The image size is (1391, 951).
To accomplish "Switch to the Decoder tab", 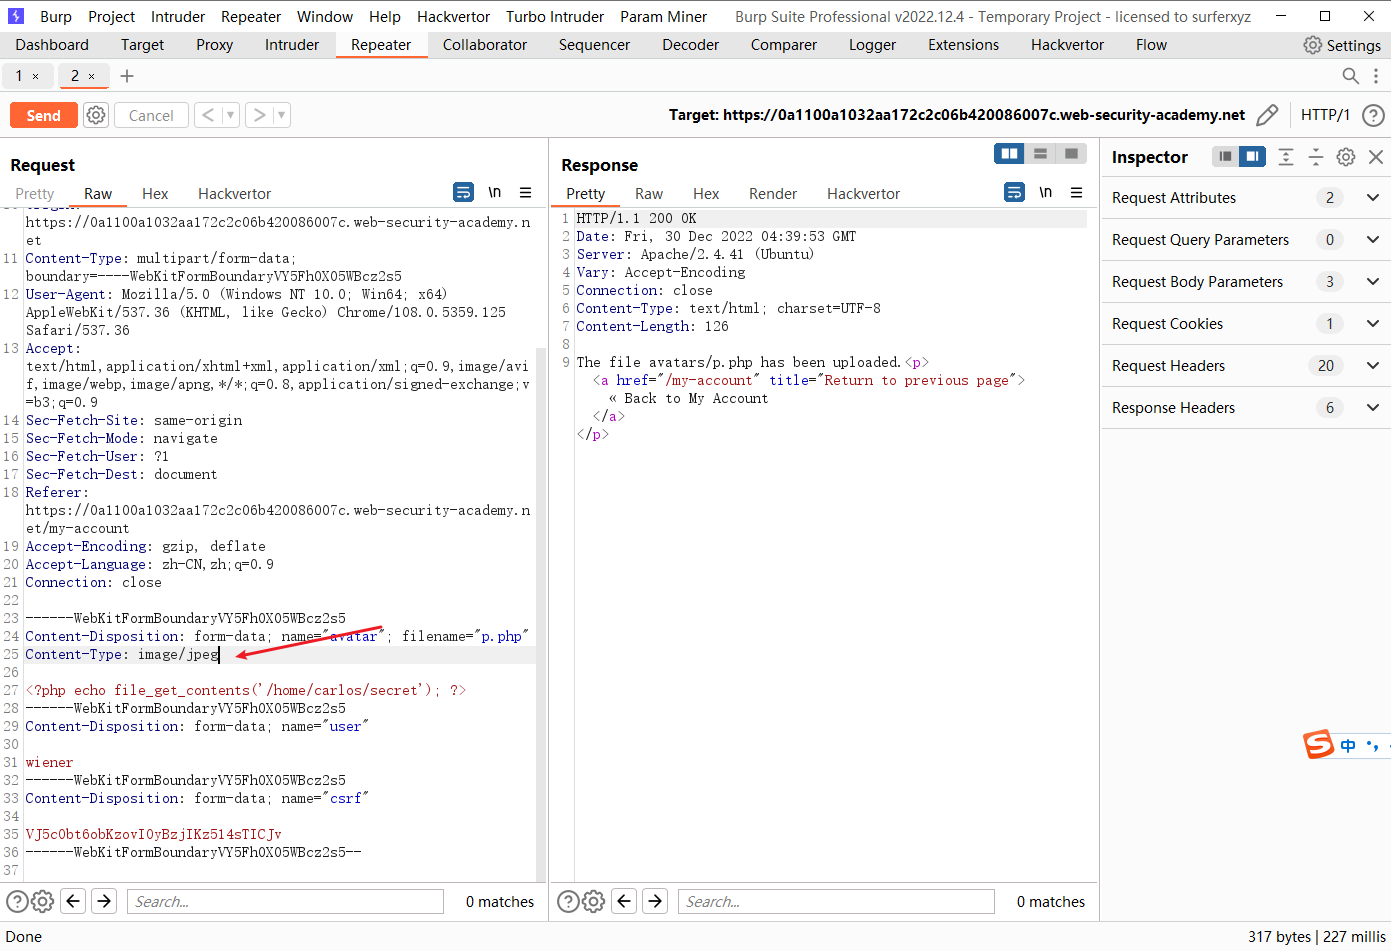I will 690,45.
